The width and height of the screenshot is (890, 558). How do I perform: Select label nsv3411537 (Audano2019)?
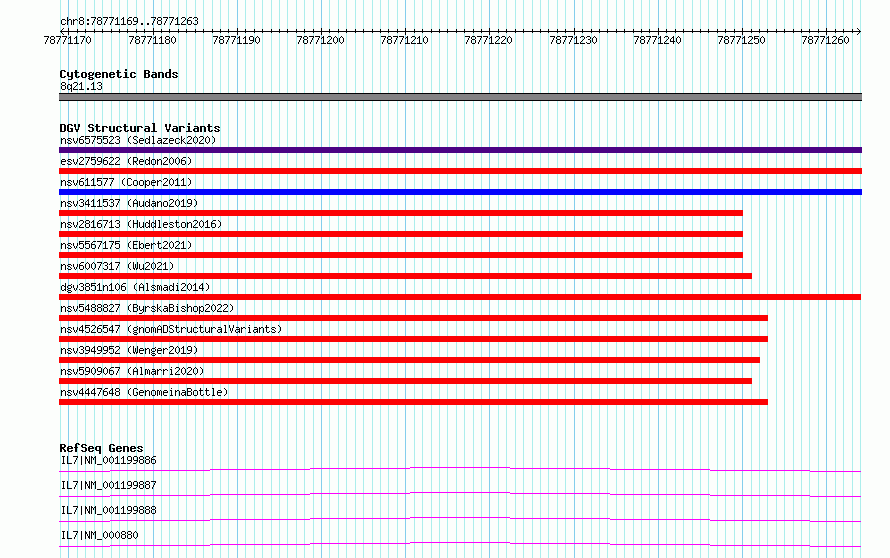(x=129, y=203)
